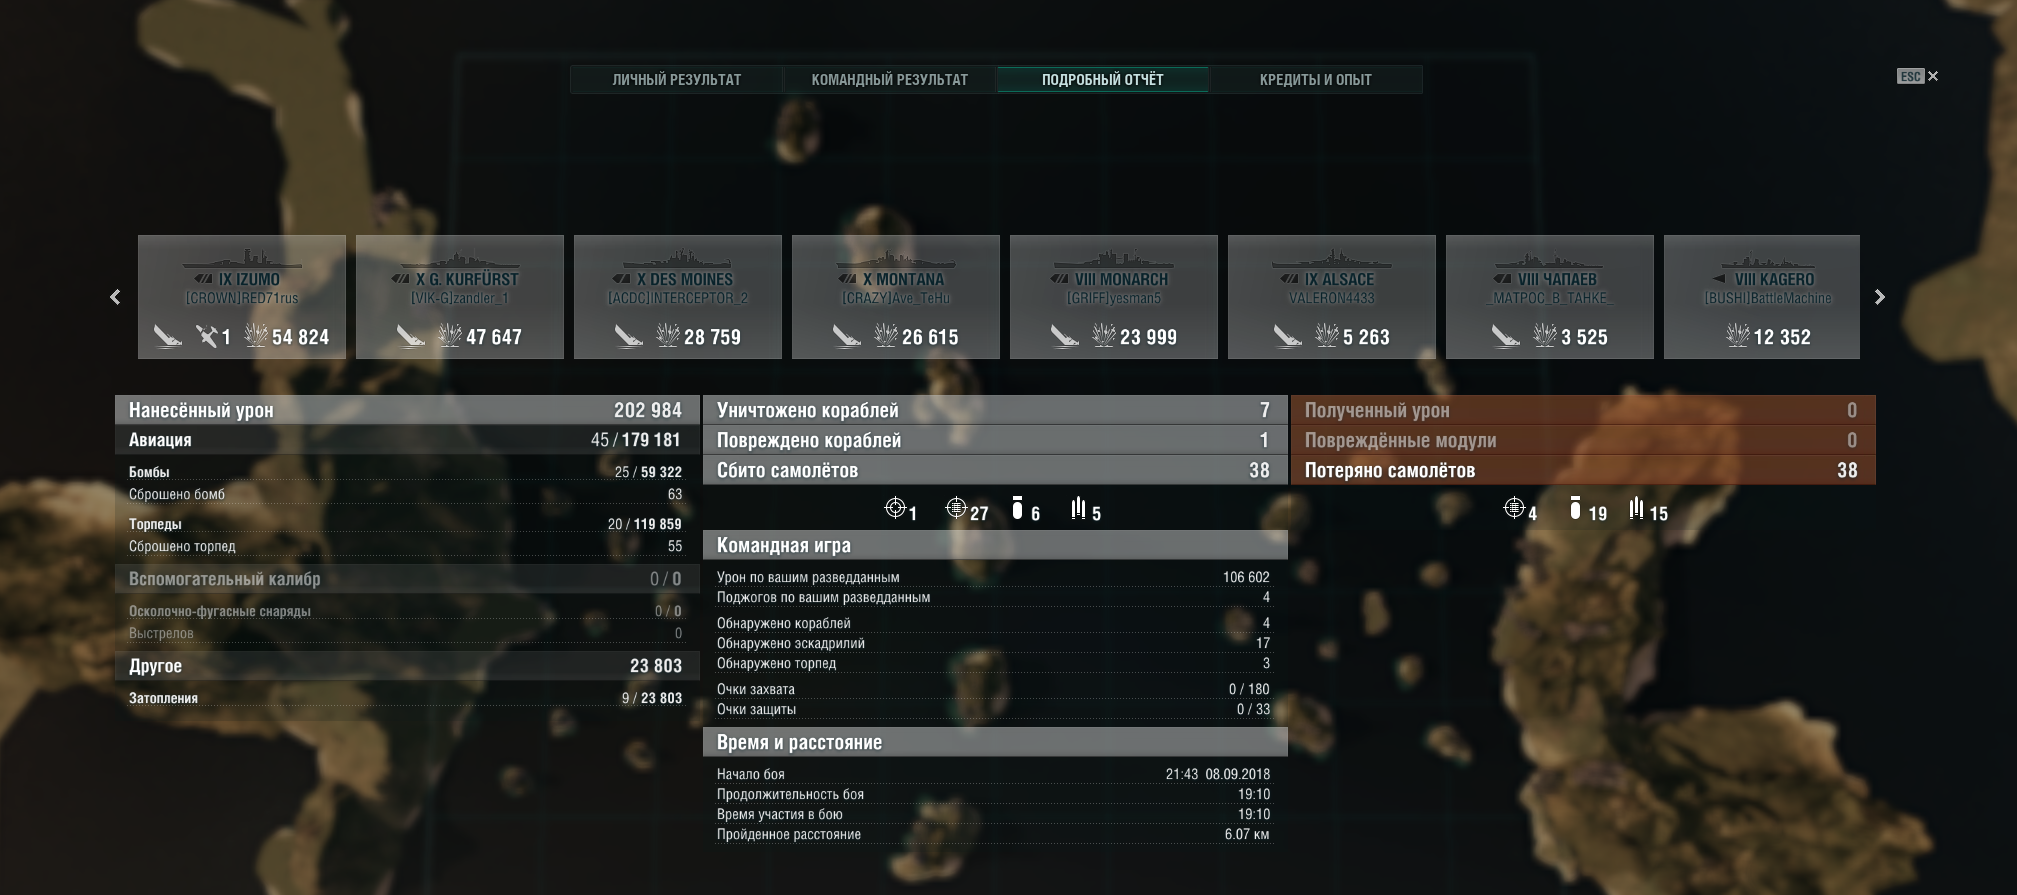The height and width of the screenshot is (895, 2017).
Task: Open the Личный результат tab
Action: [677, 79]
